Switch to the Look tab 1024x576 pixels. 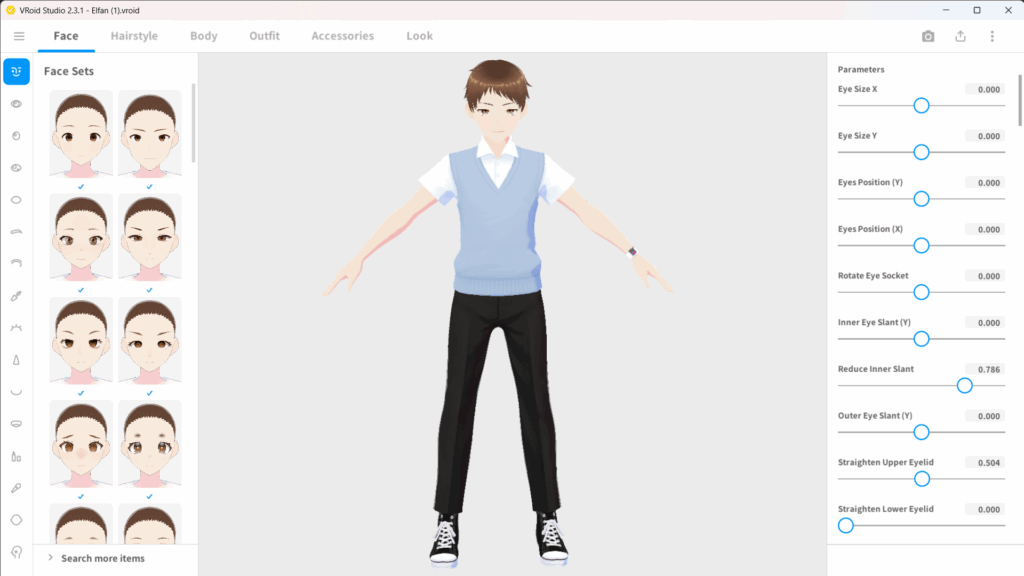coord(419,36)
